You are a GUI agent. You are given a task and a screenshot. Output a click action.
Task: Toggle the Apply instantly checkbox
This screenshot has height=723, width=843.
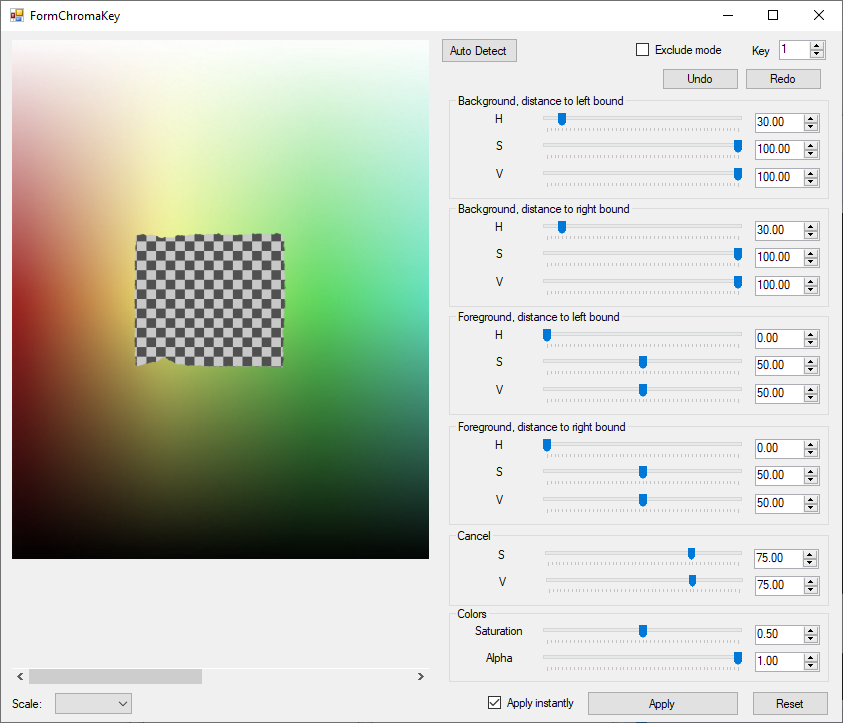click(494, 703)
